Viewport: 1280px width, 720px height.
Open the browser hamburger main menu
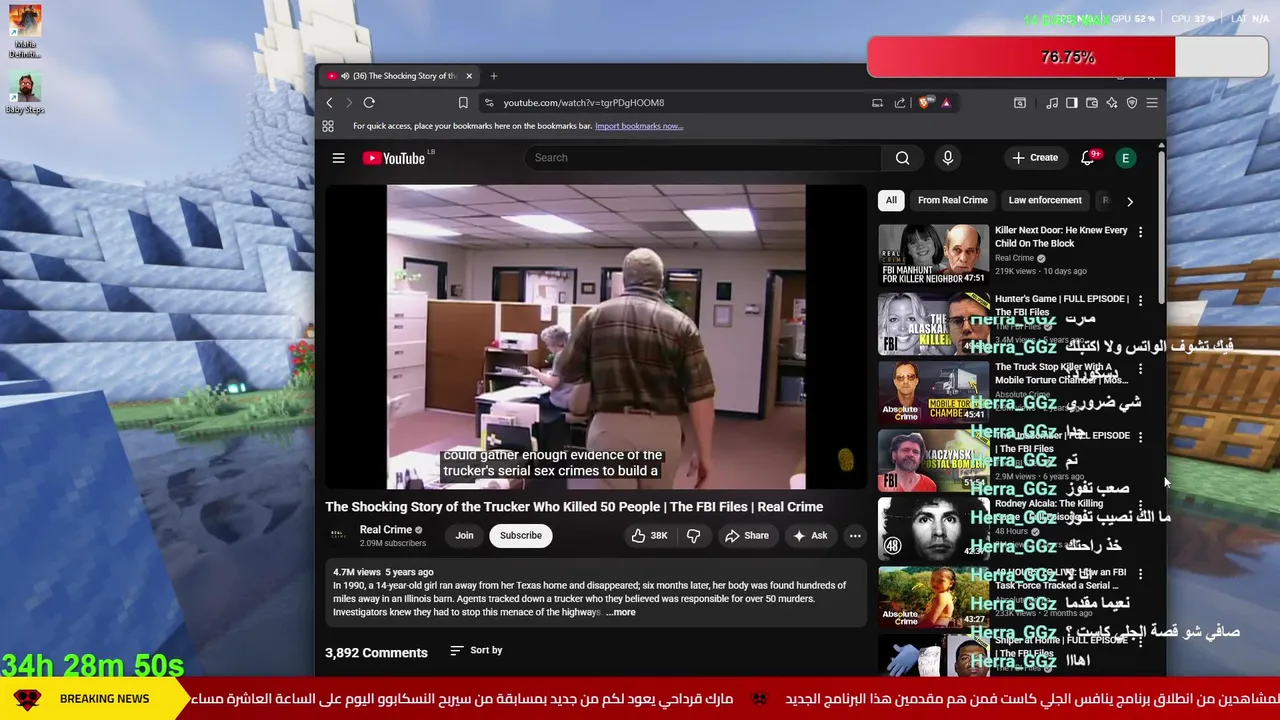point(1152,103)
